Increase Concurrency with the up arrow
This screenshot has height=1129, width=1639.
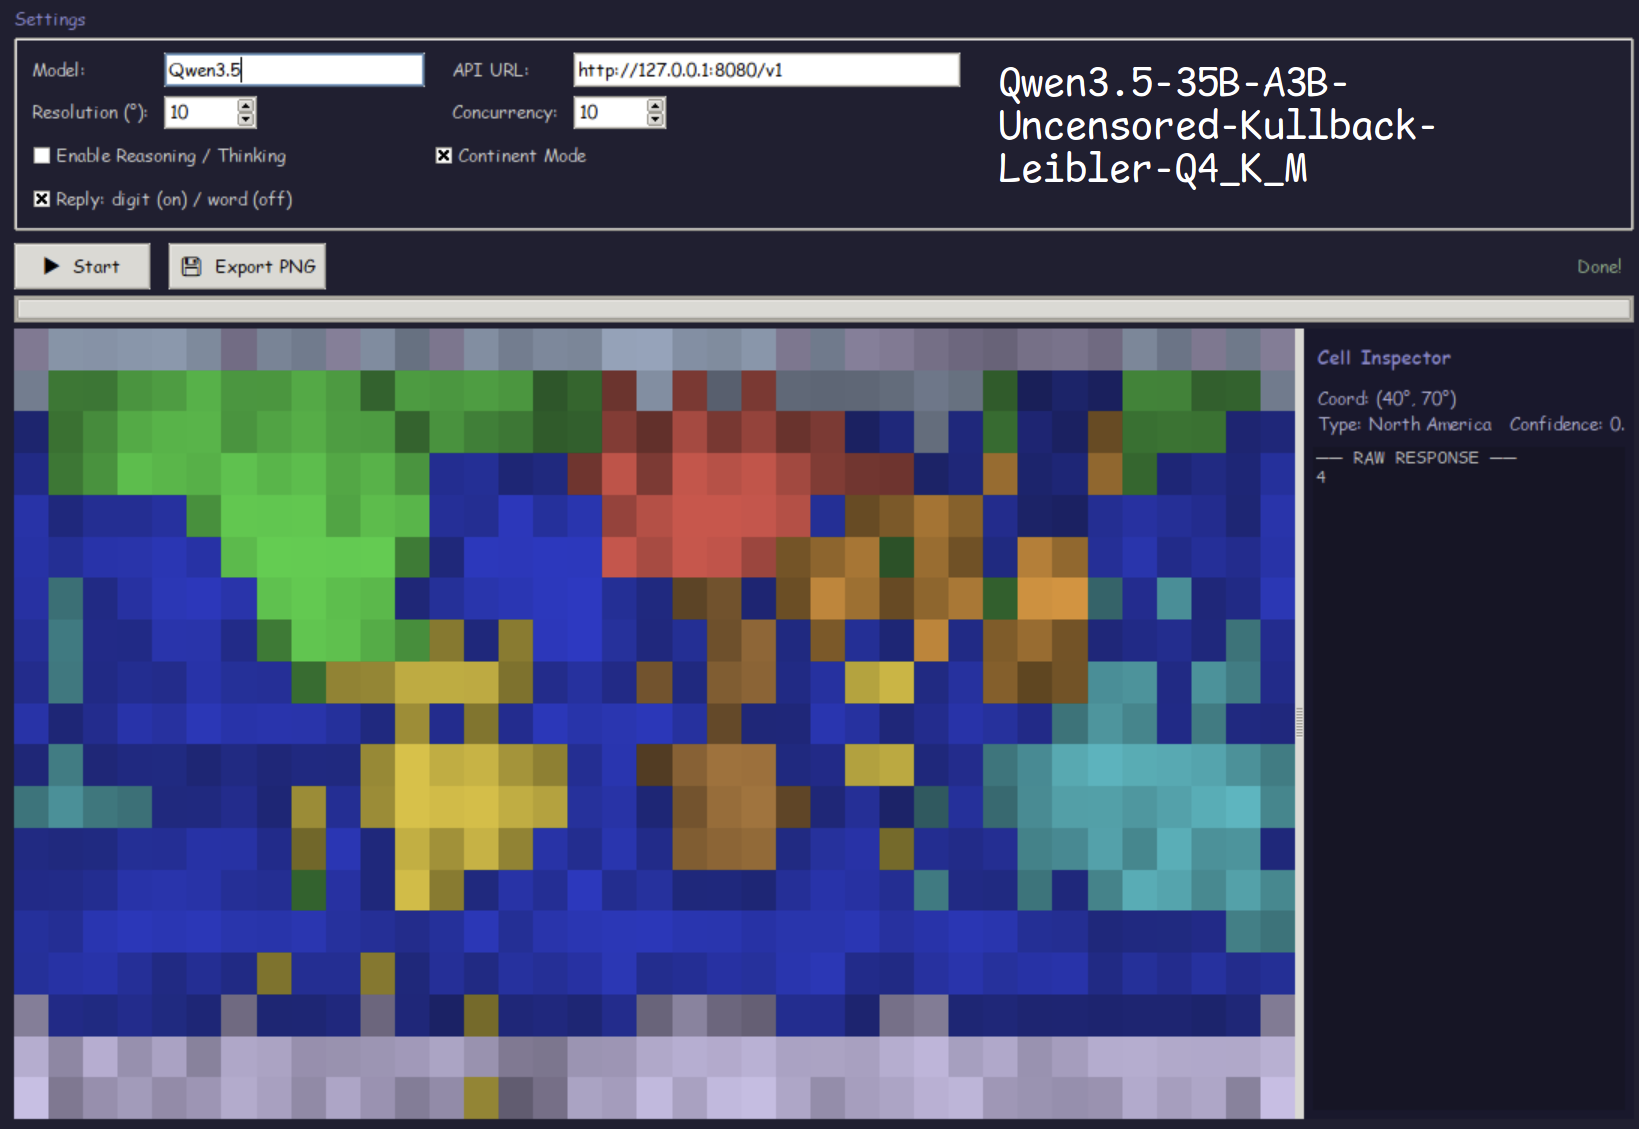pos(655,105)
